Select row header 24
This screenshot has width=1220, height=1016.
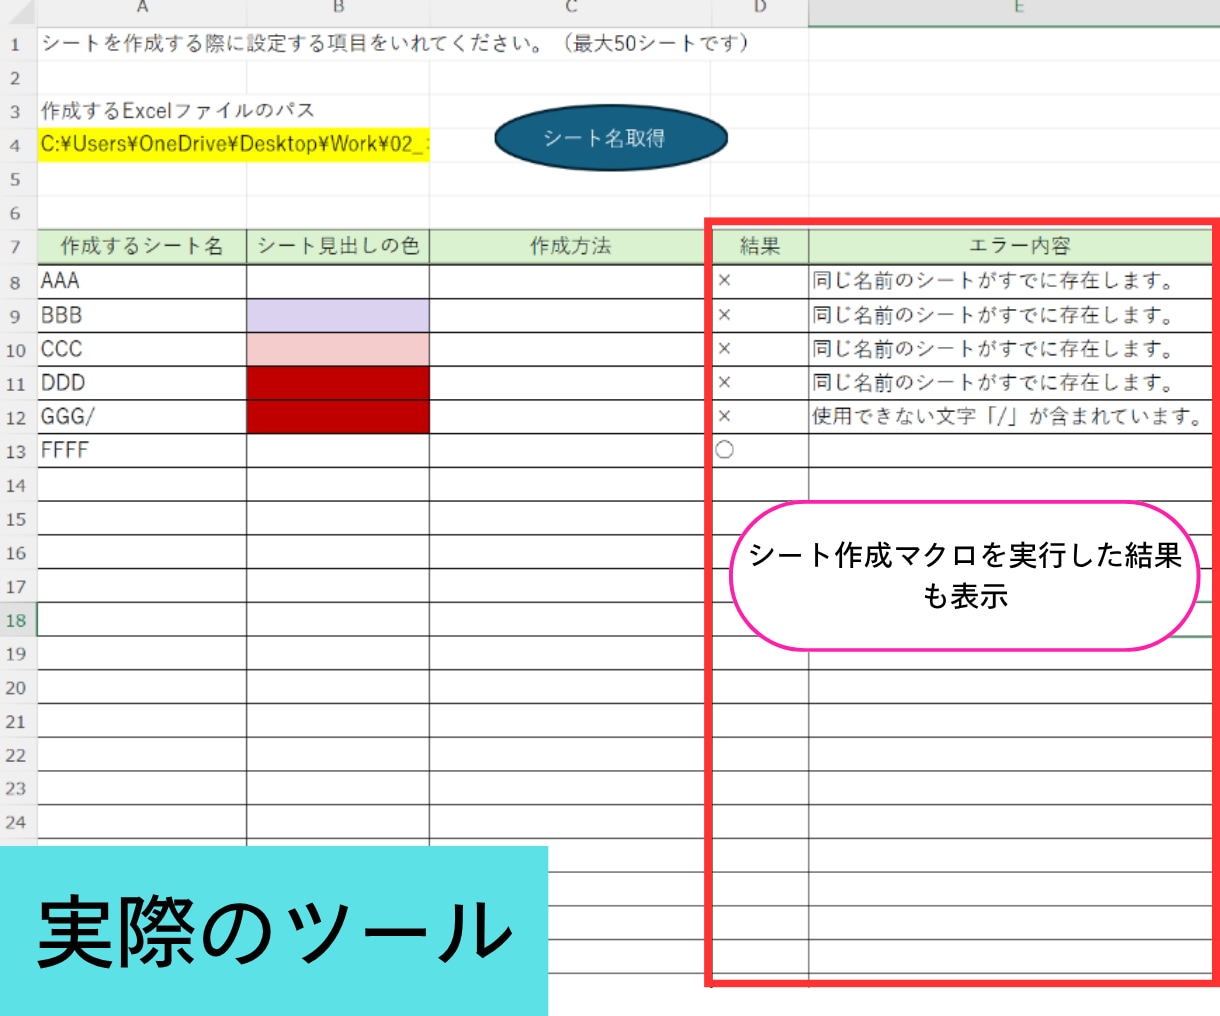coord(17,822)
